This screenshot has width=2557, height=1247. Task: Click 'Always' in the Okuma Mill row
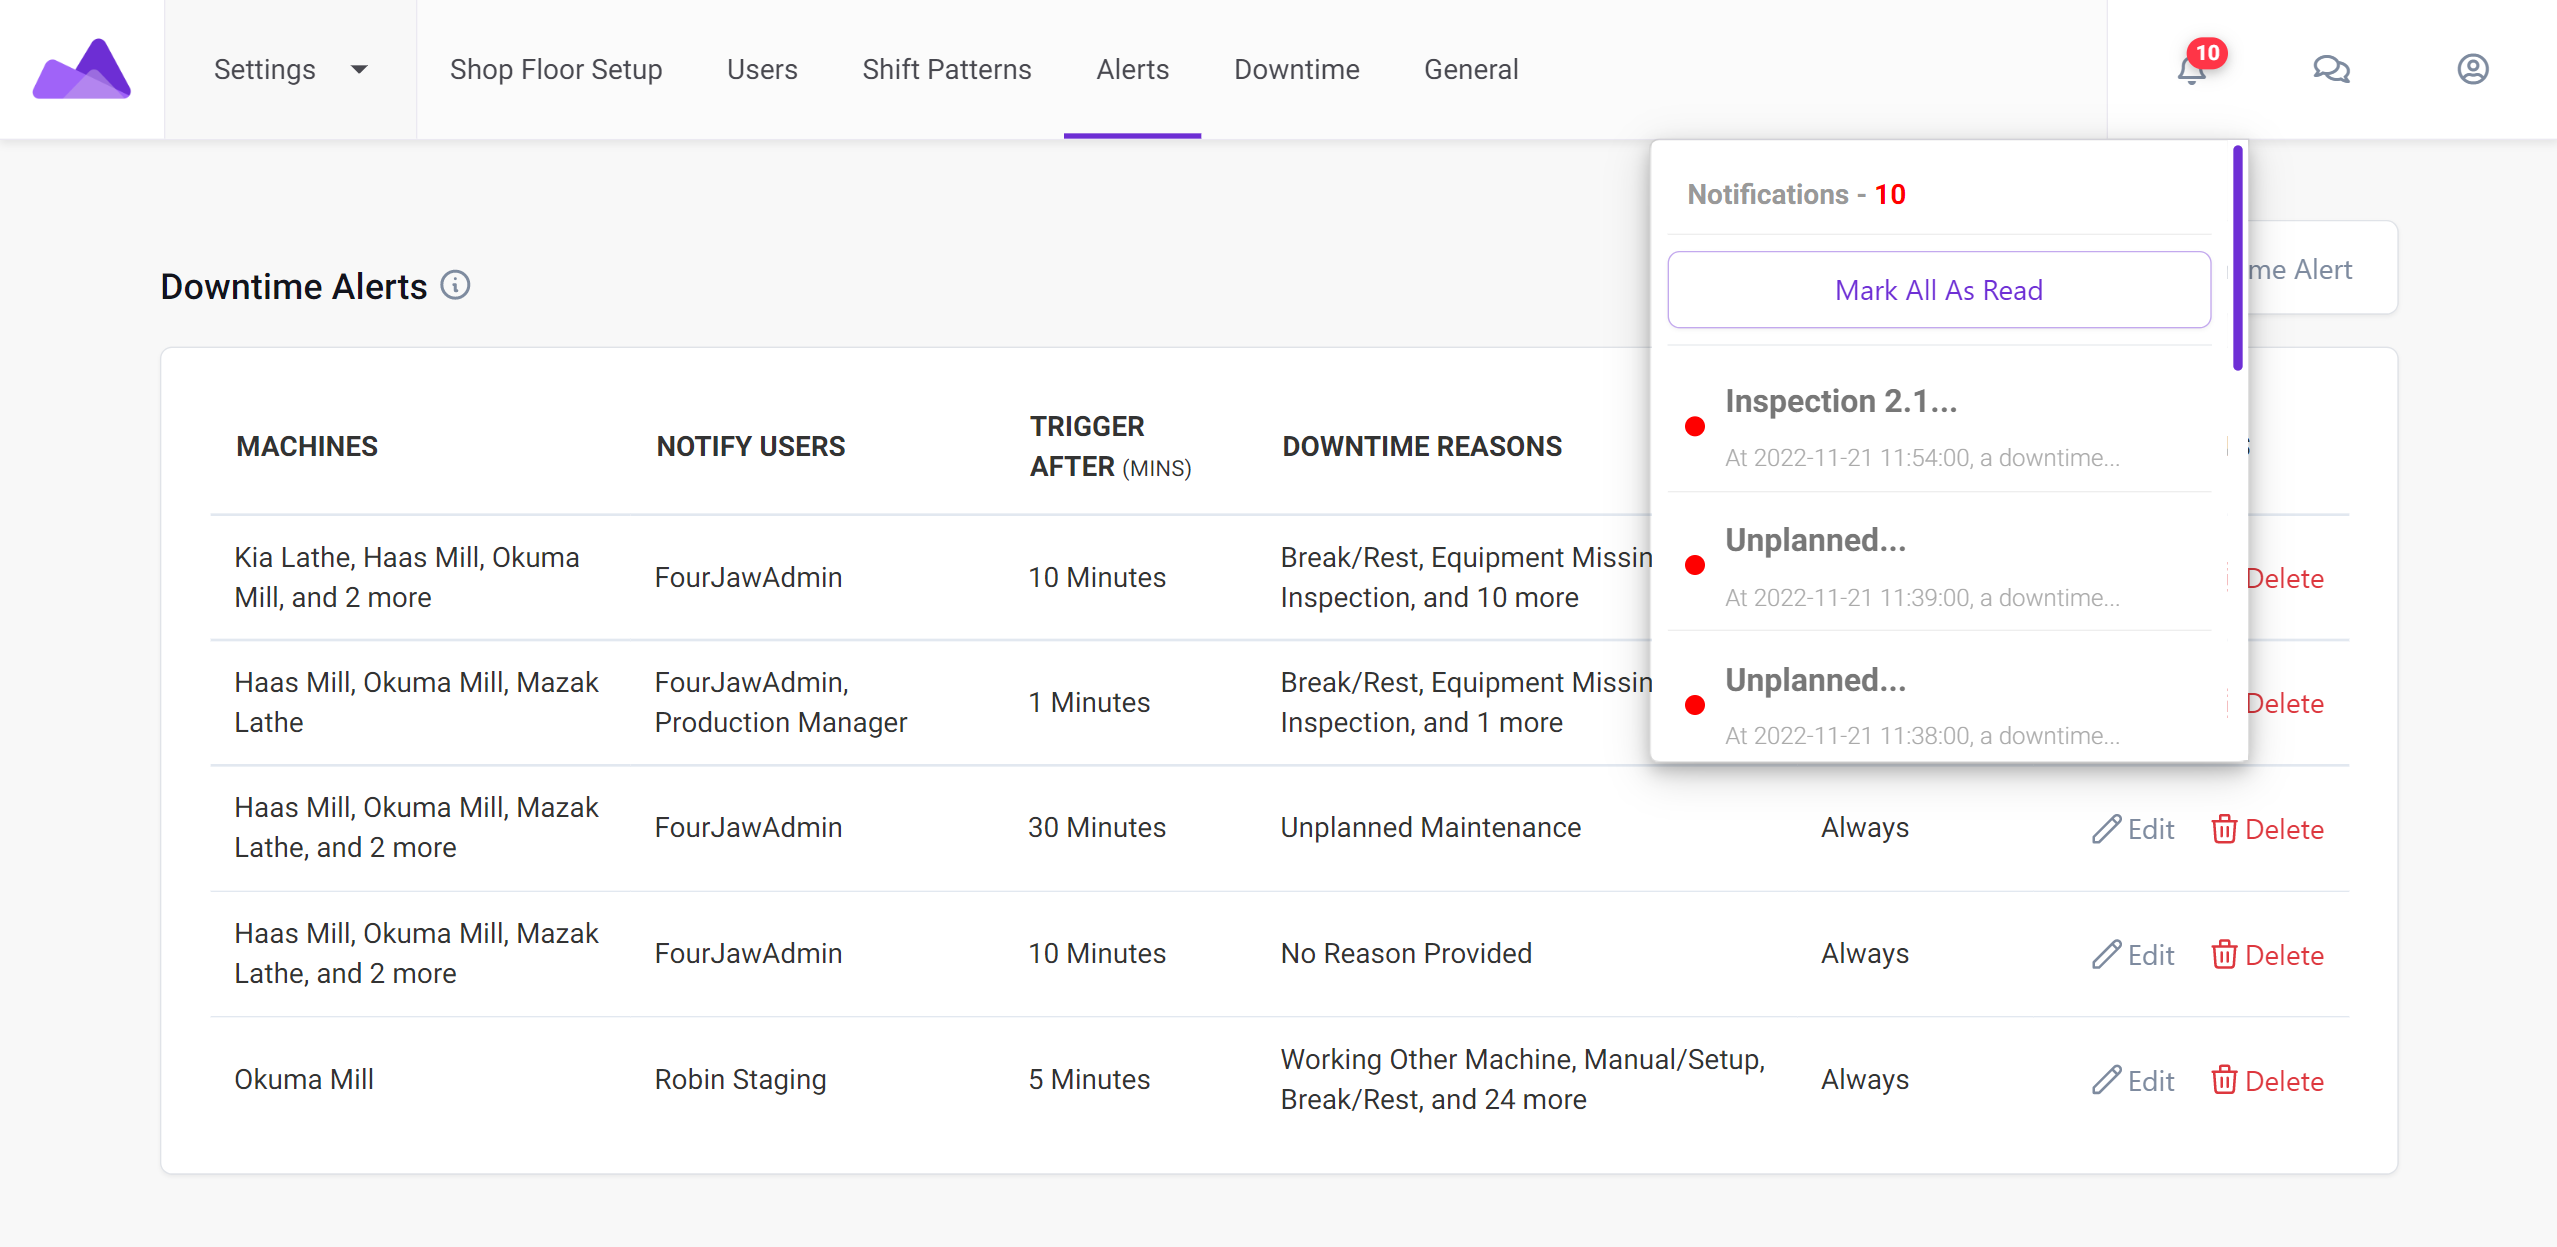click(x=1865, y=1080)
